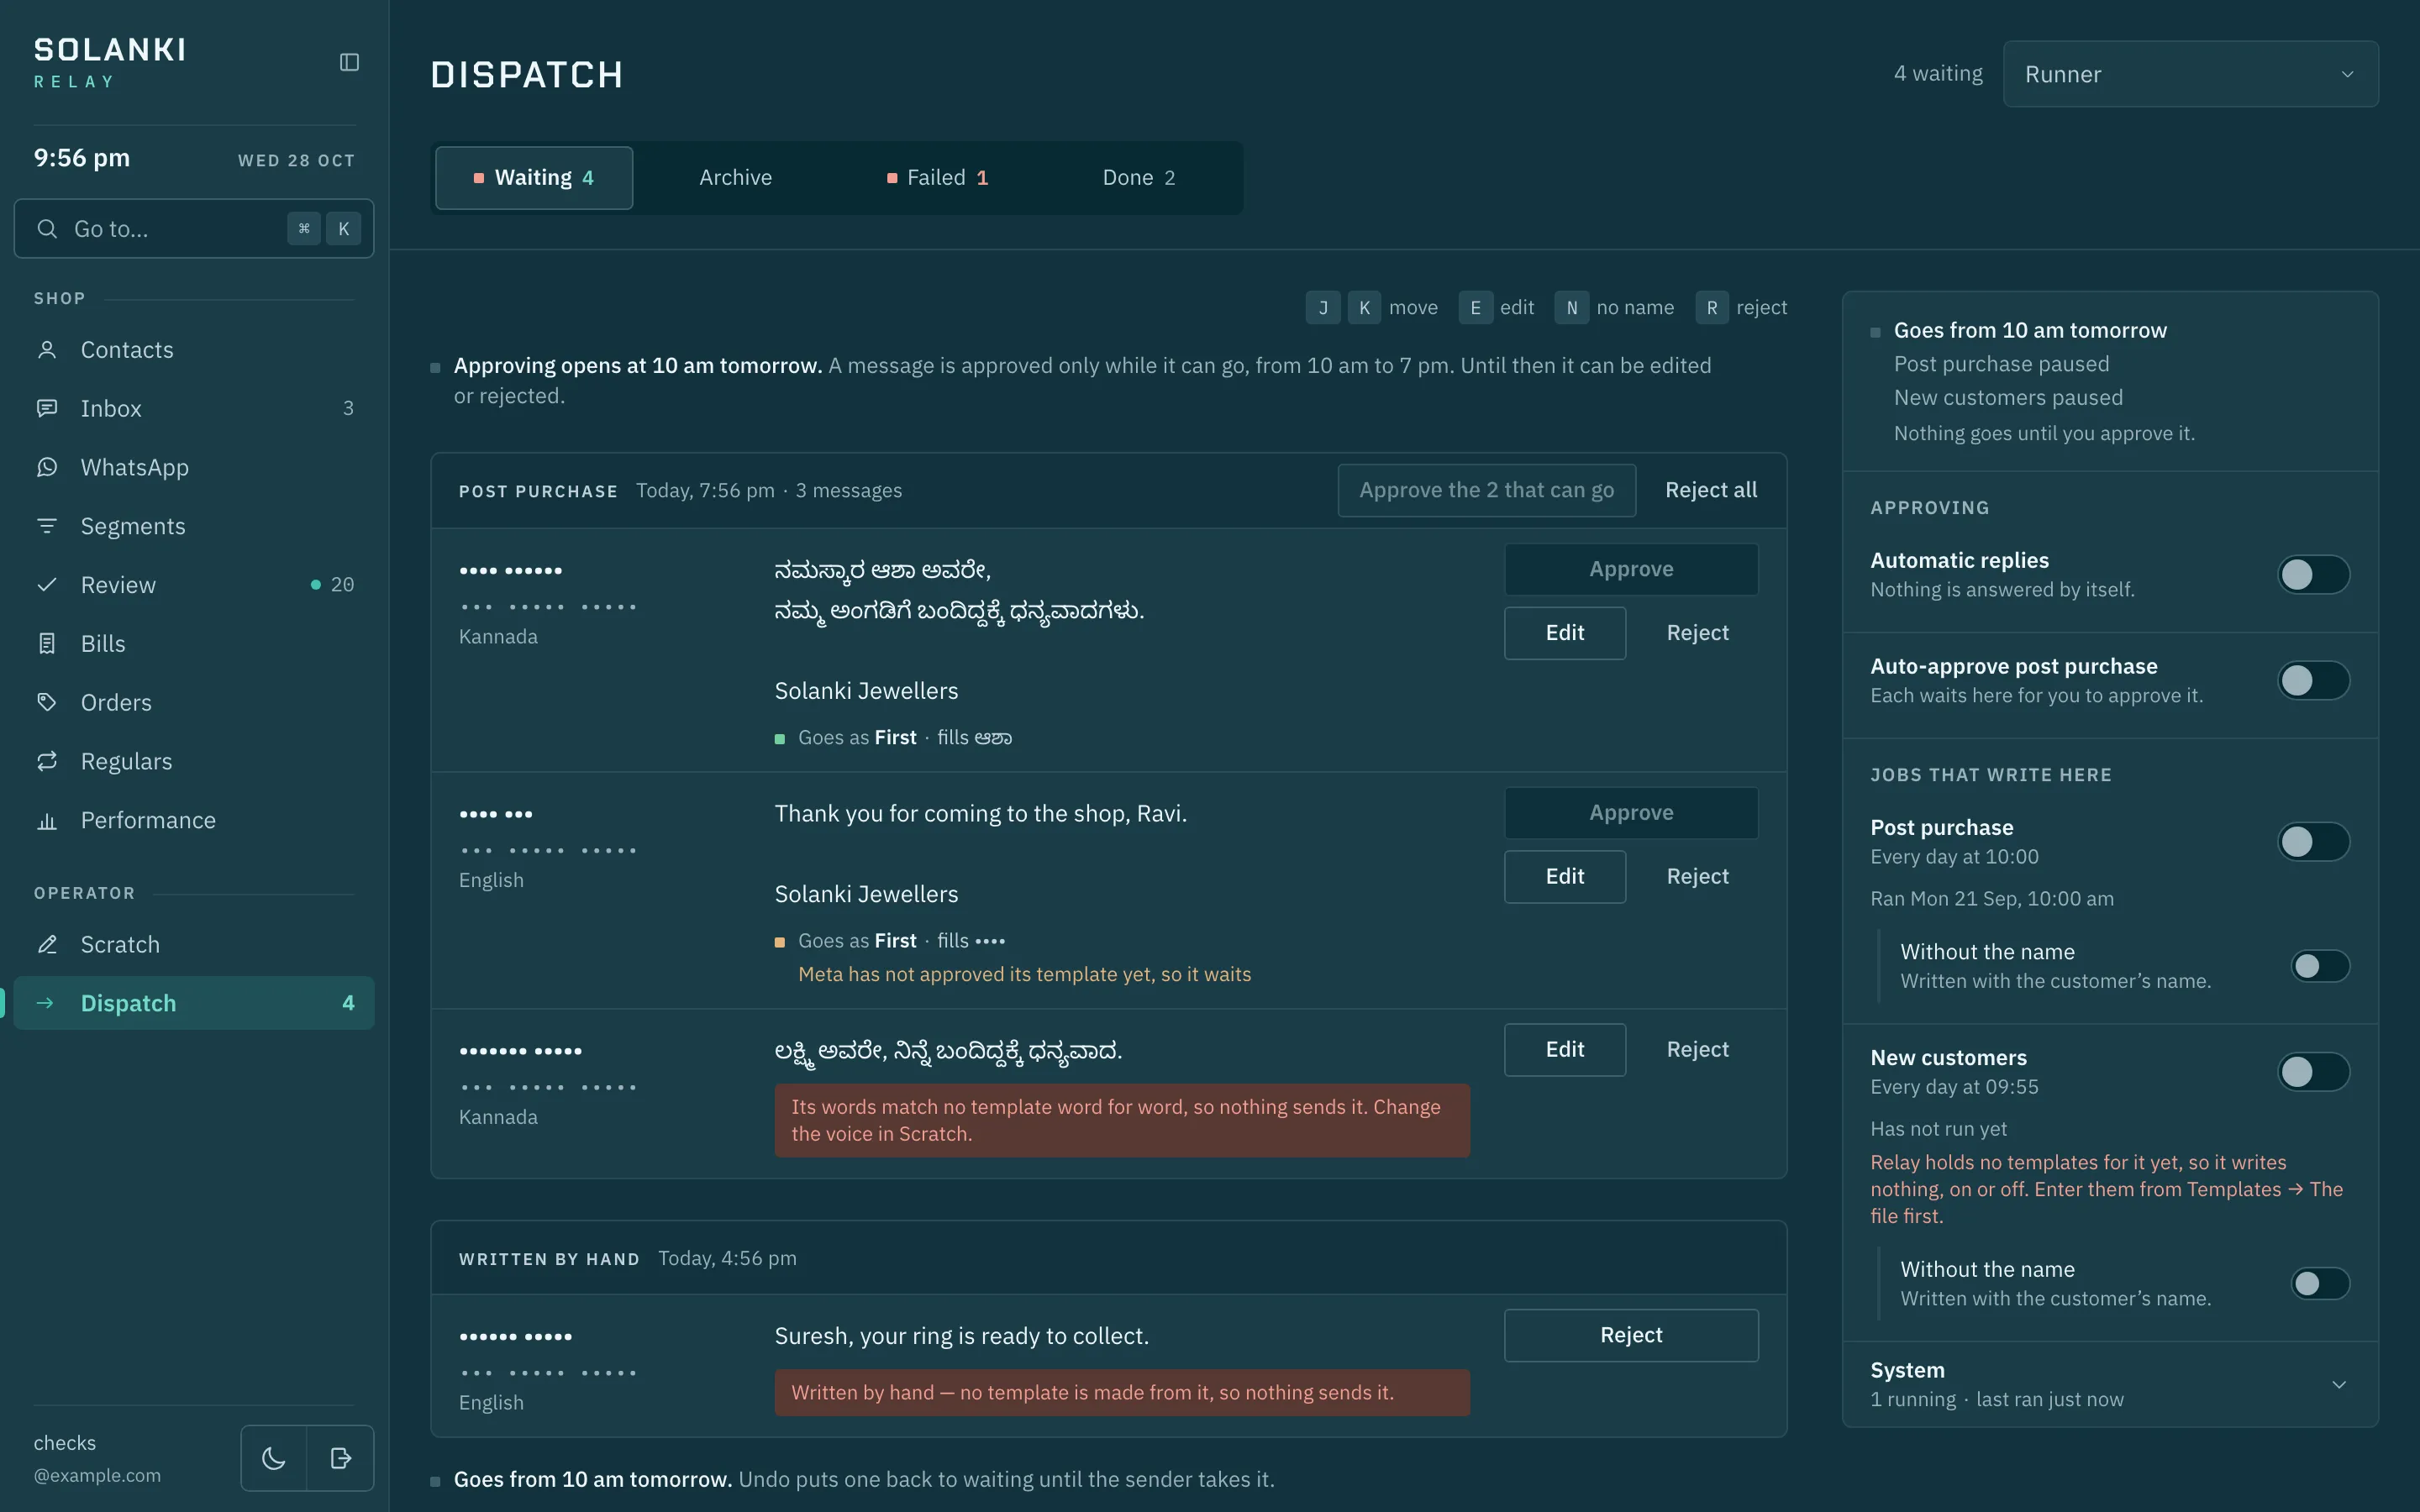This screenshot has width=2420, height=1512.
Task: Click the R reject shortcut key
Action: click(1711, 308)
